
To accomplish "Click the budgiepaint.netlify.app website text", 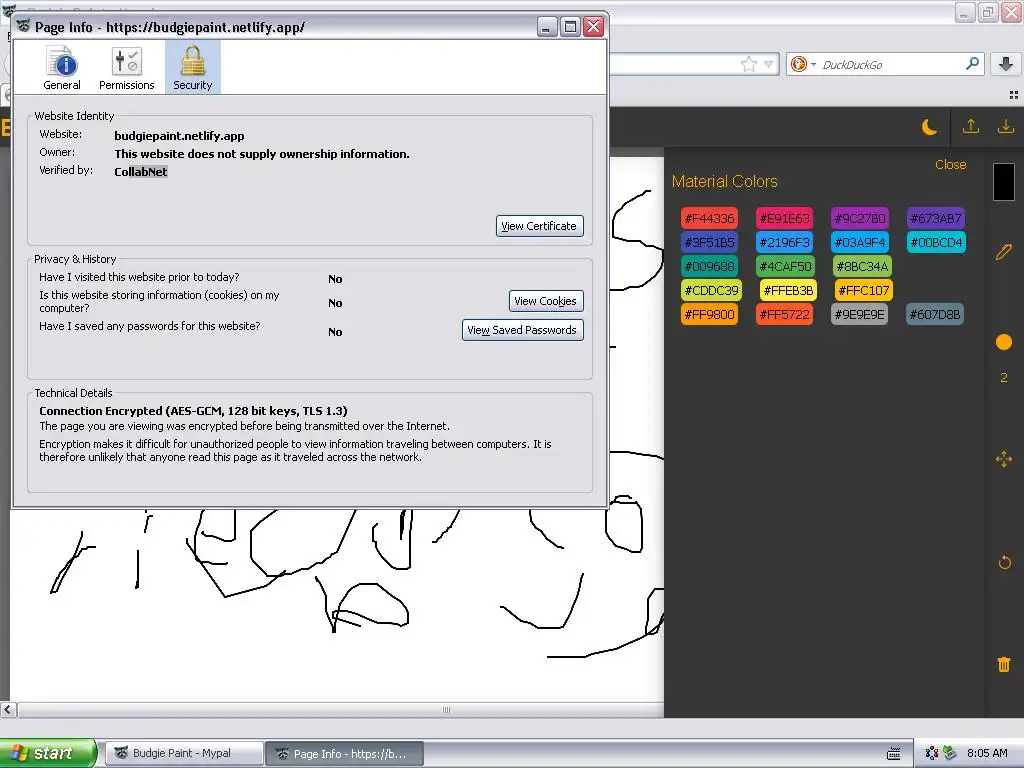I will [x=179, y=136].
